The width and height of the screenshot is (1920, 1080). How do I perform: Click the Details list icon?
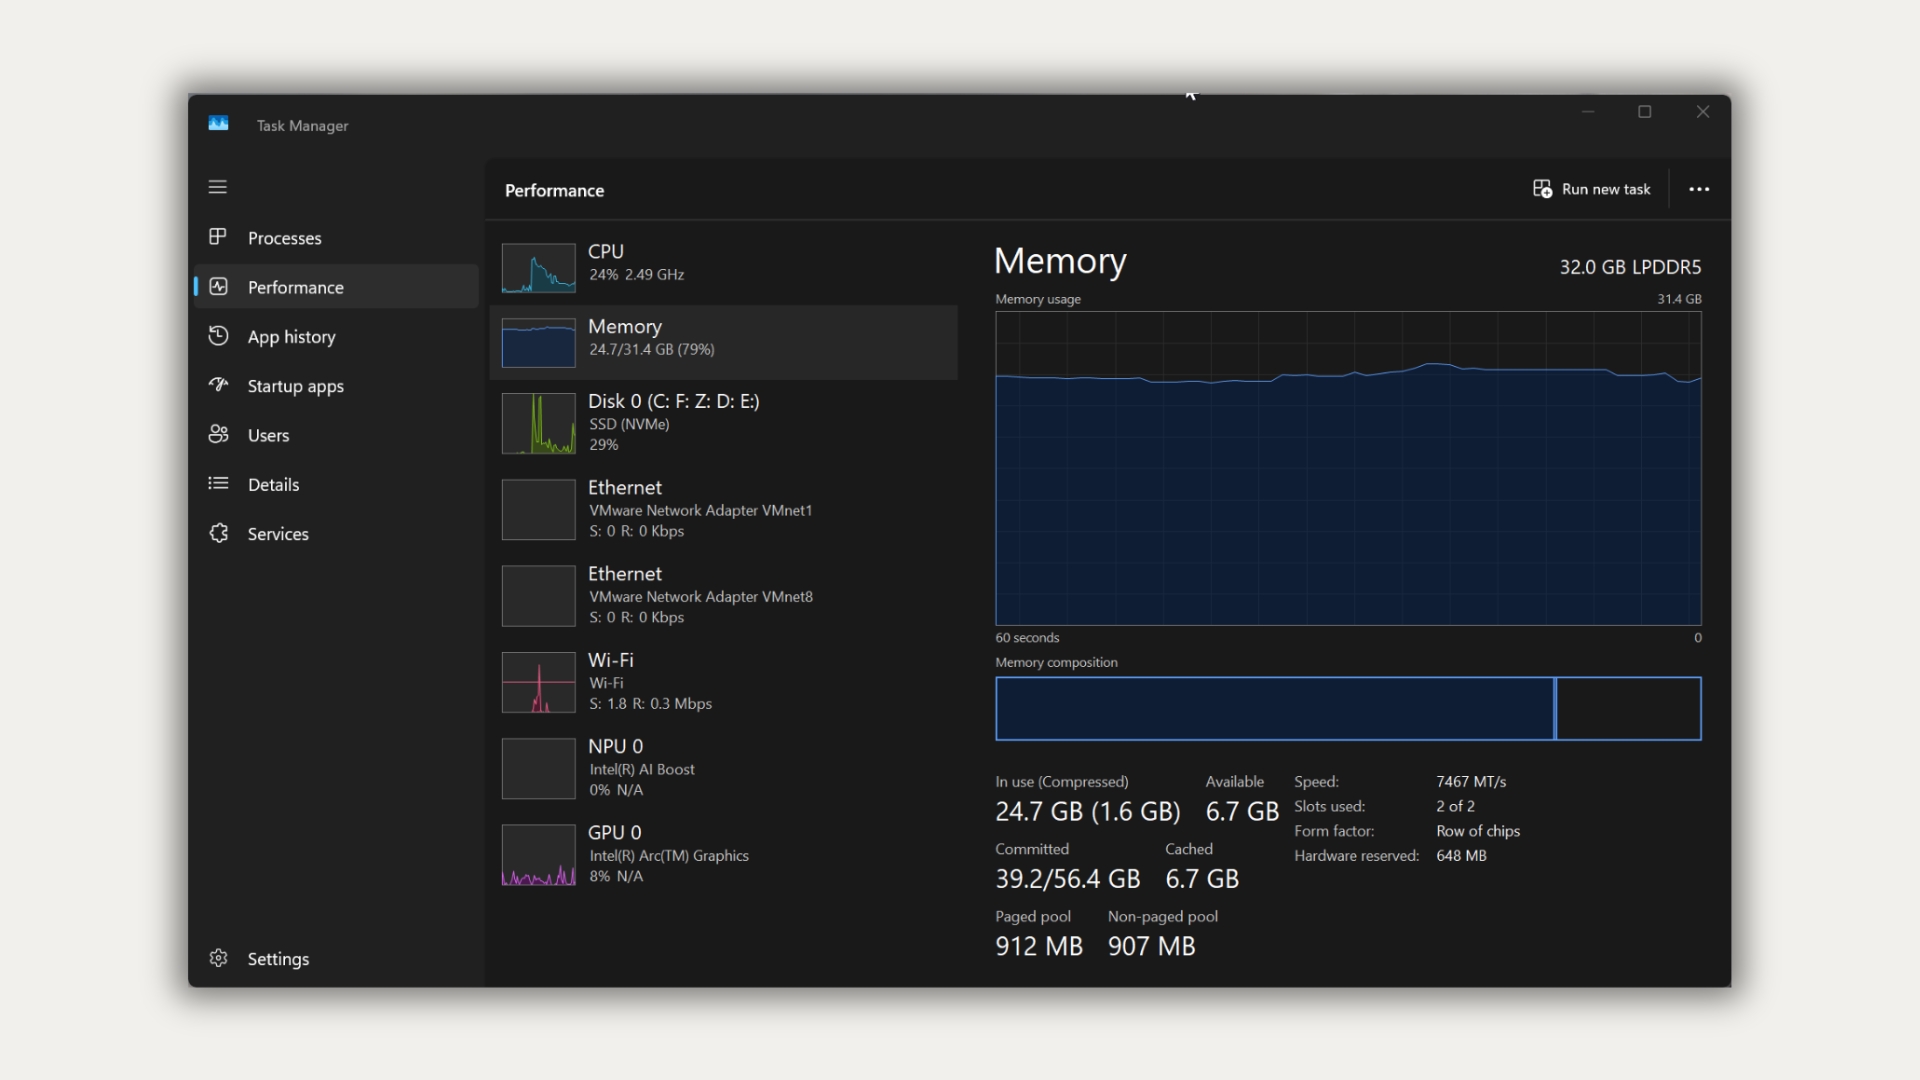[x=218, y=483]
